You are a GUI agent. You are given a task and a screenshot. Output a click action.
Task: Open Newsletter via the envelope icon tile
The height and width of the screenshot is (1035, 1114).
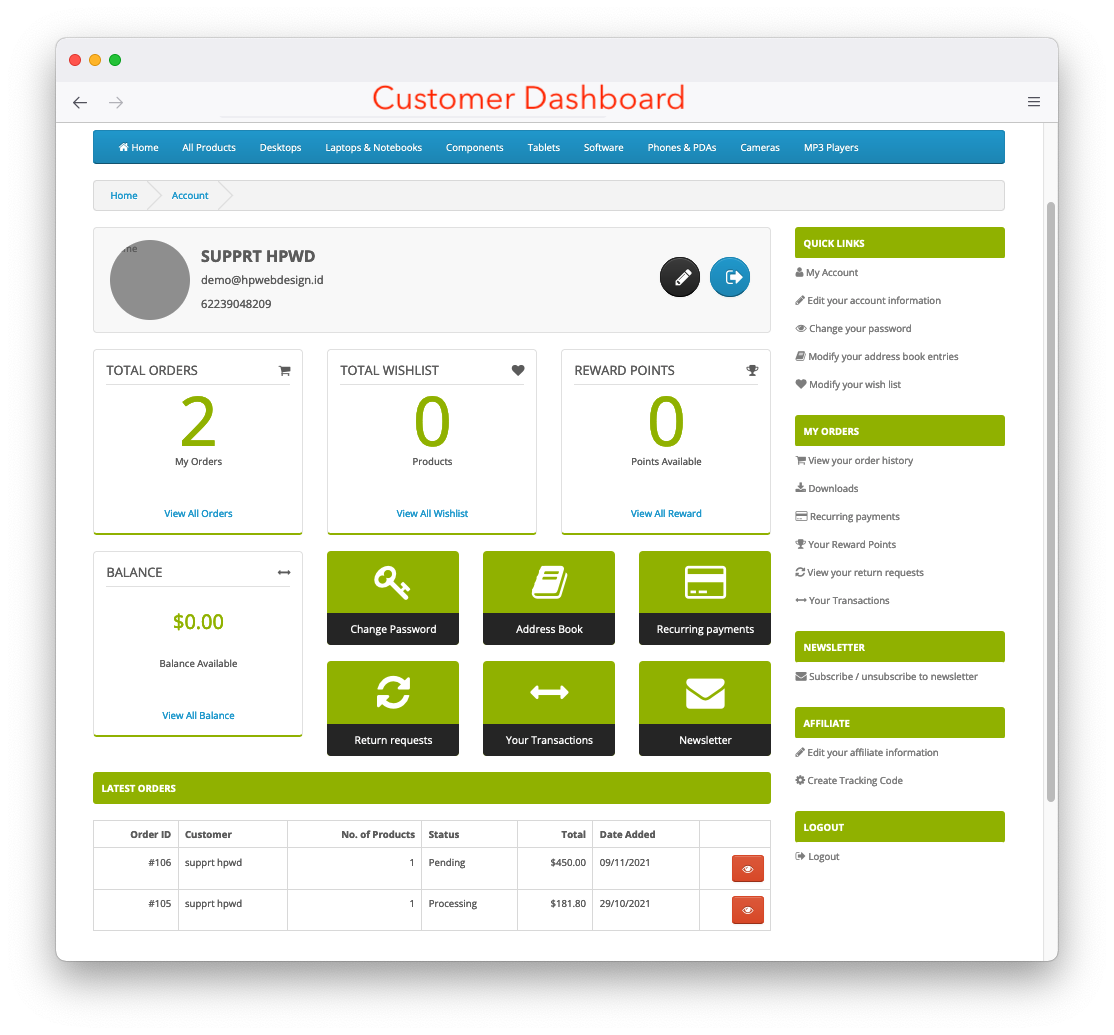click(704, 692)
